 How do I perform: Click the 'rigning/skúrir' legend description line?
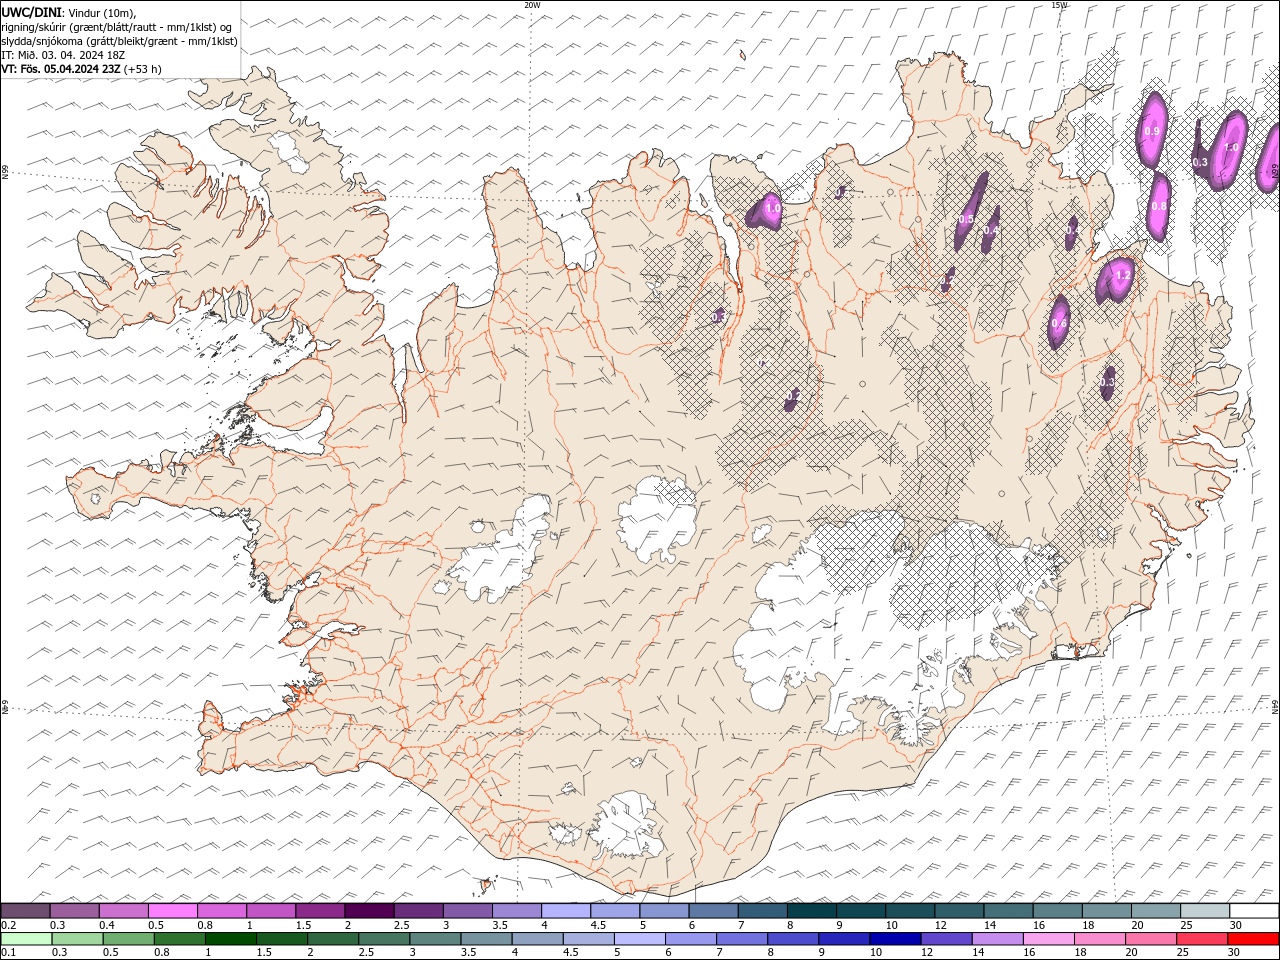click(118, 27)
